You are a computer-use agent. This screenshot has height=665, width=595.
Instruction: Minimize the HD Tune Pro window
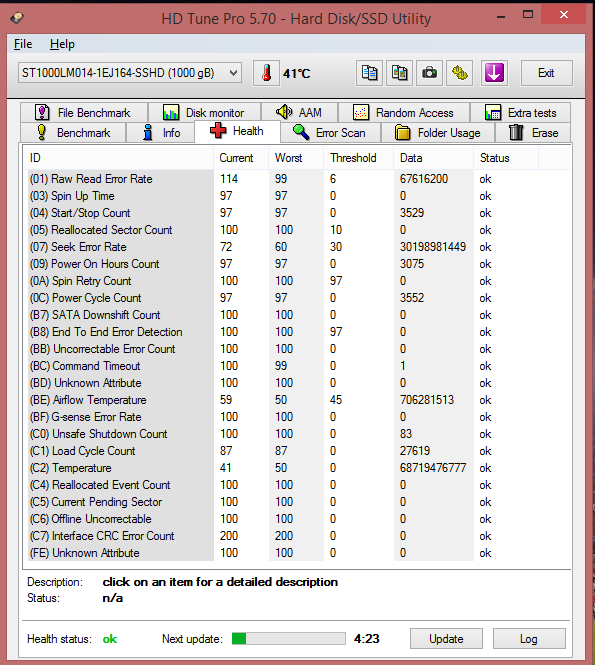[x=501, y=17]
